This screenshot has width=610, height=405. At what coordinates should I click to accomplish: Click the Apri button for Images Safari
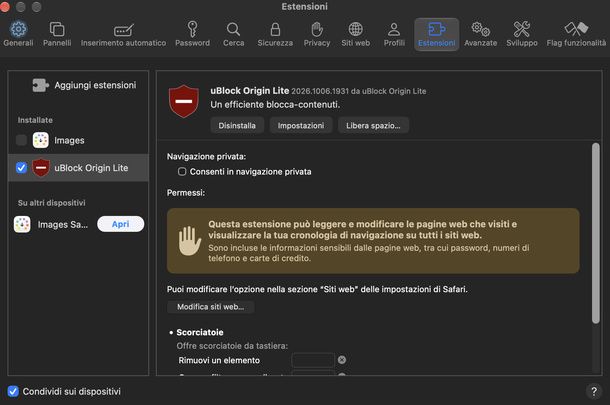tap(121, 224)
